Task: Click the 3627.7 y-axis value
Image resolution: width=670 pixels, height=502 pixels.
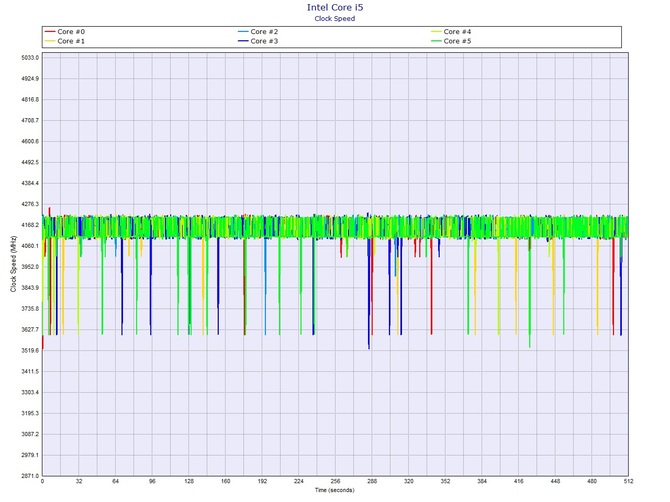Action: tap(30, 330)
